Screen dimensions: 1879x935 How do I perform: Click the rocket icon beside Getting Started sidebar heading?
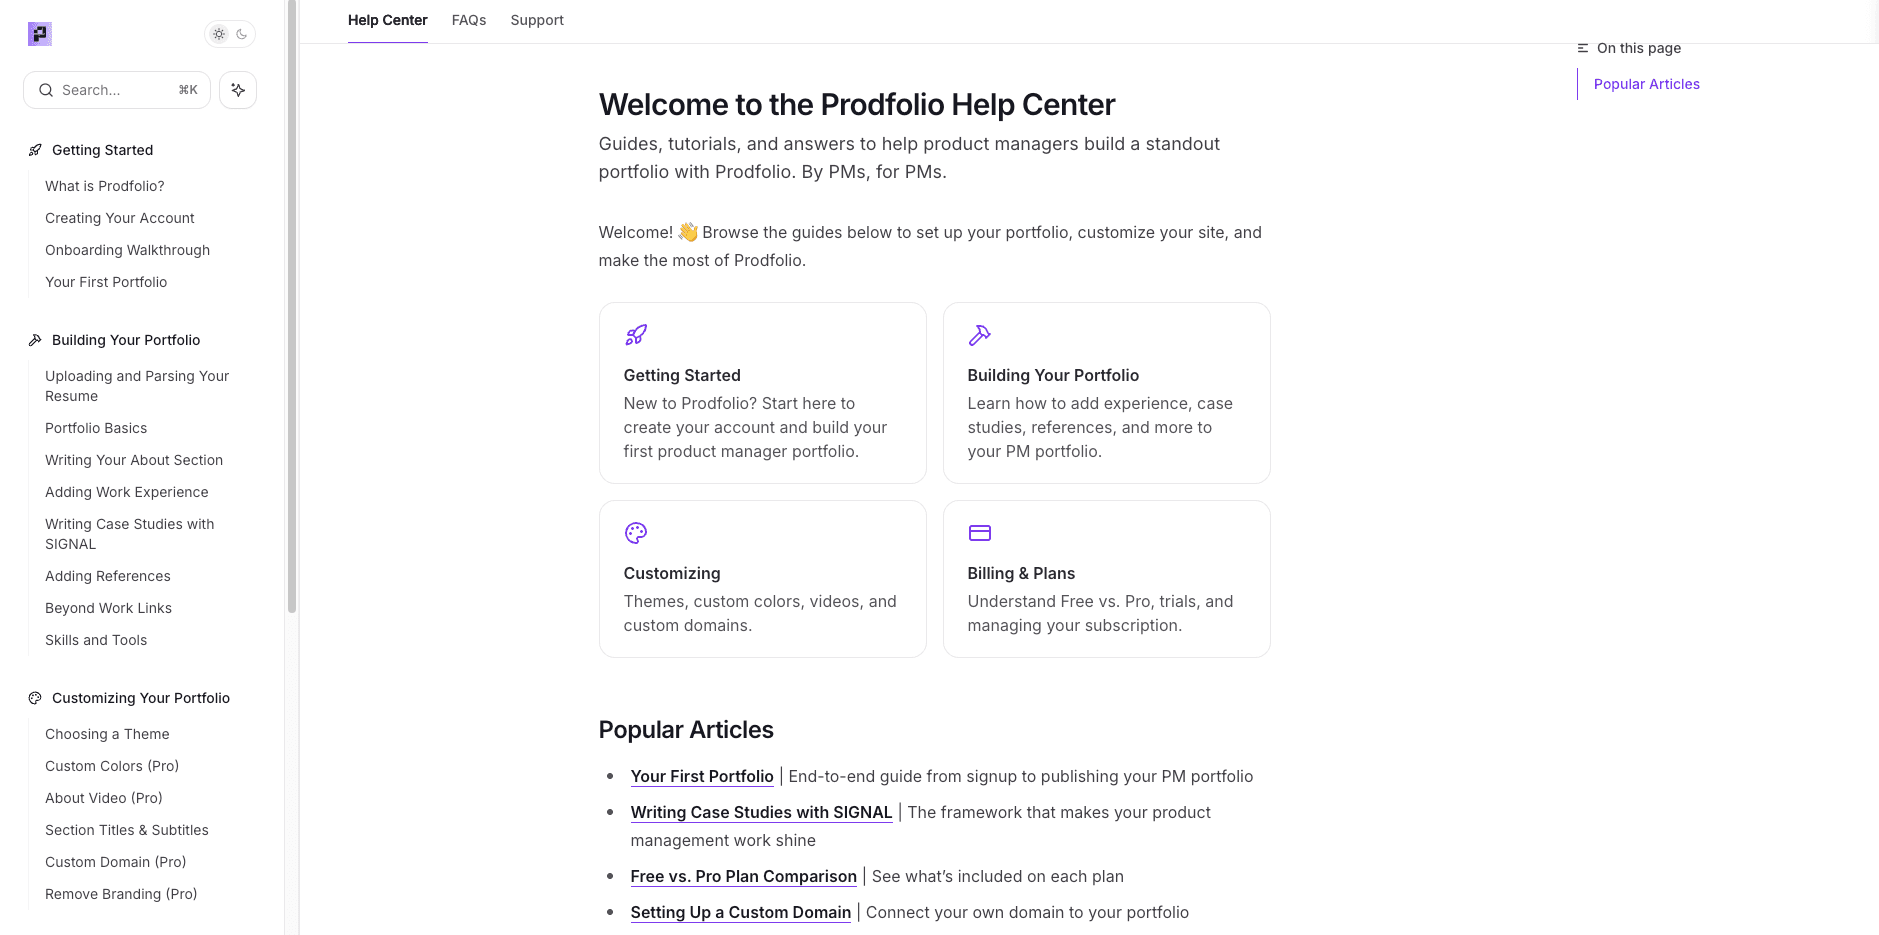tap(35, 150)
